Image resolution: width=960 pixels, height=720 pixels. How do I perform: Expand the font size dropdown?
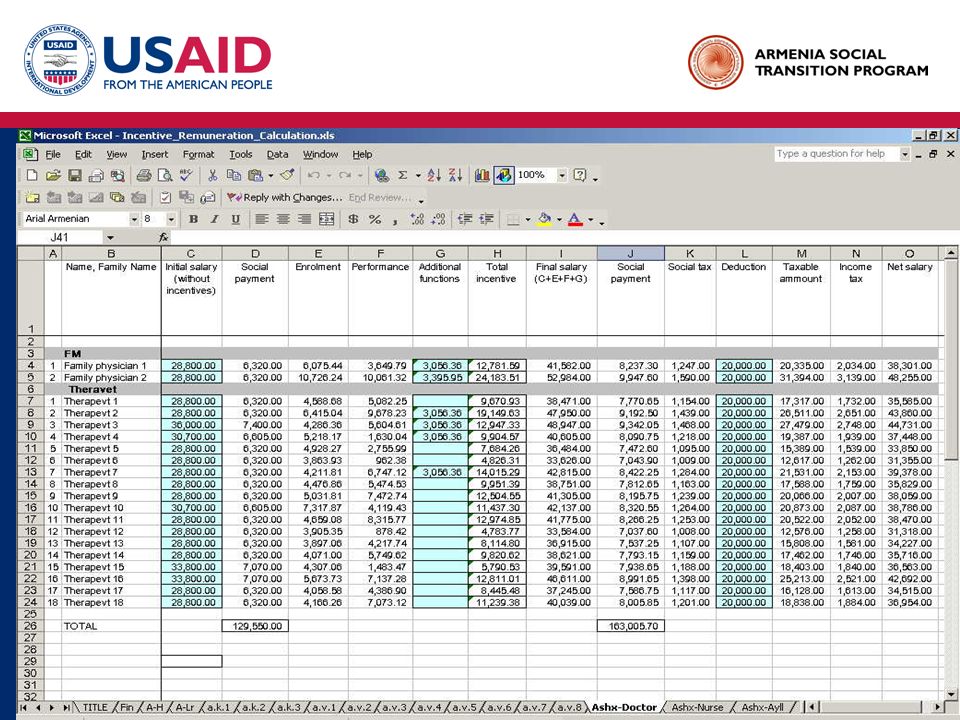[x=171, y=219]
